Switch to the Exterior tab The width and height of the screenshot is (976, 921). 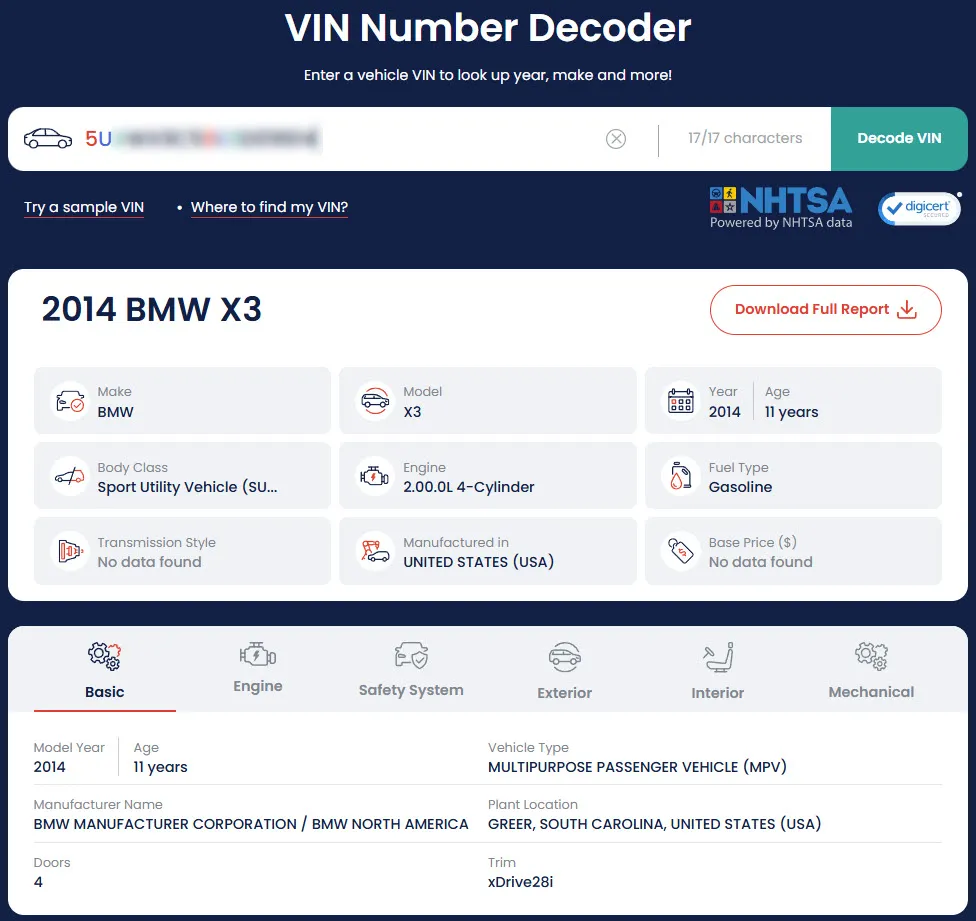[565, 670]
